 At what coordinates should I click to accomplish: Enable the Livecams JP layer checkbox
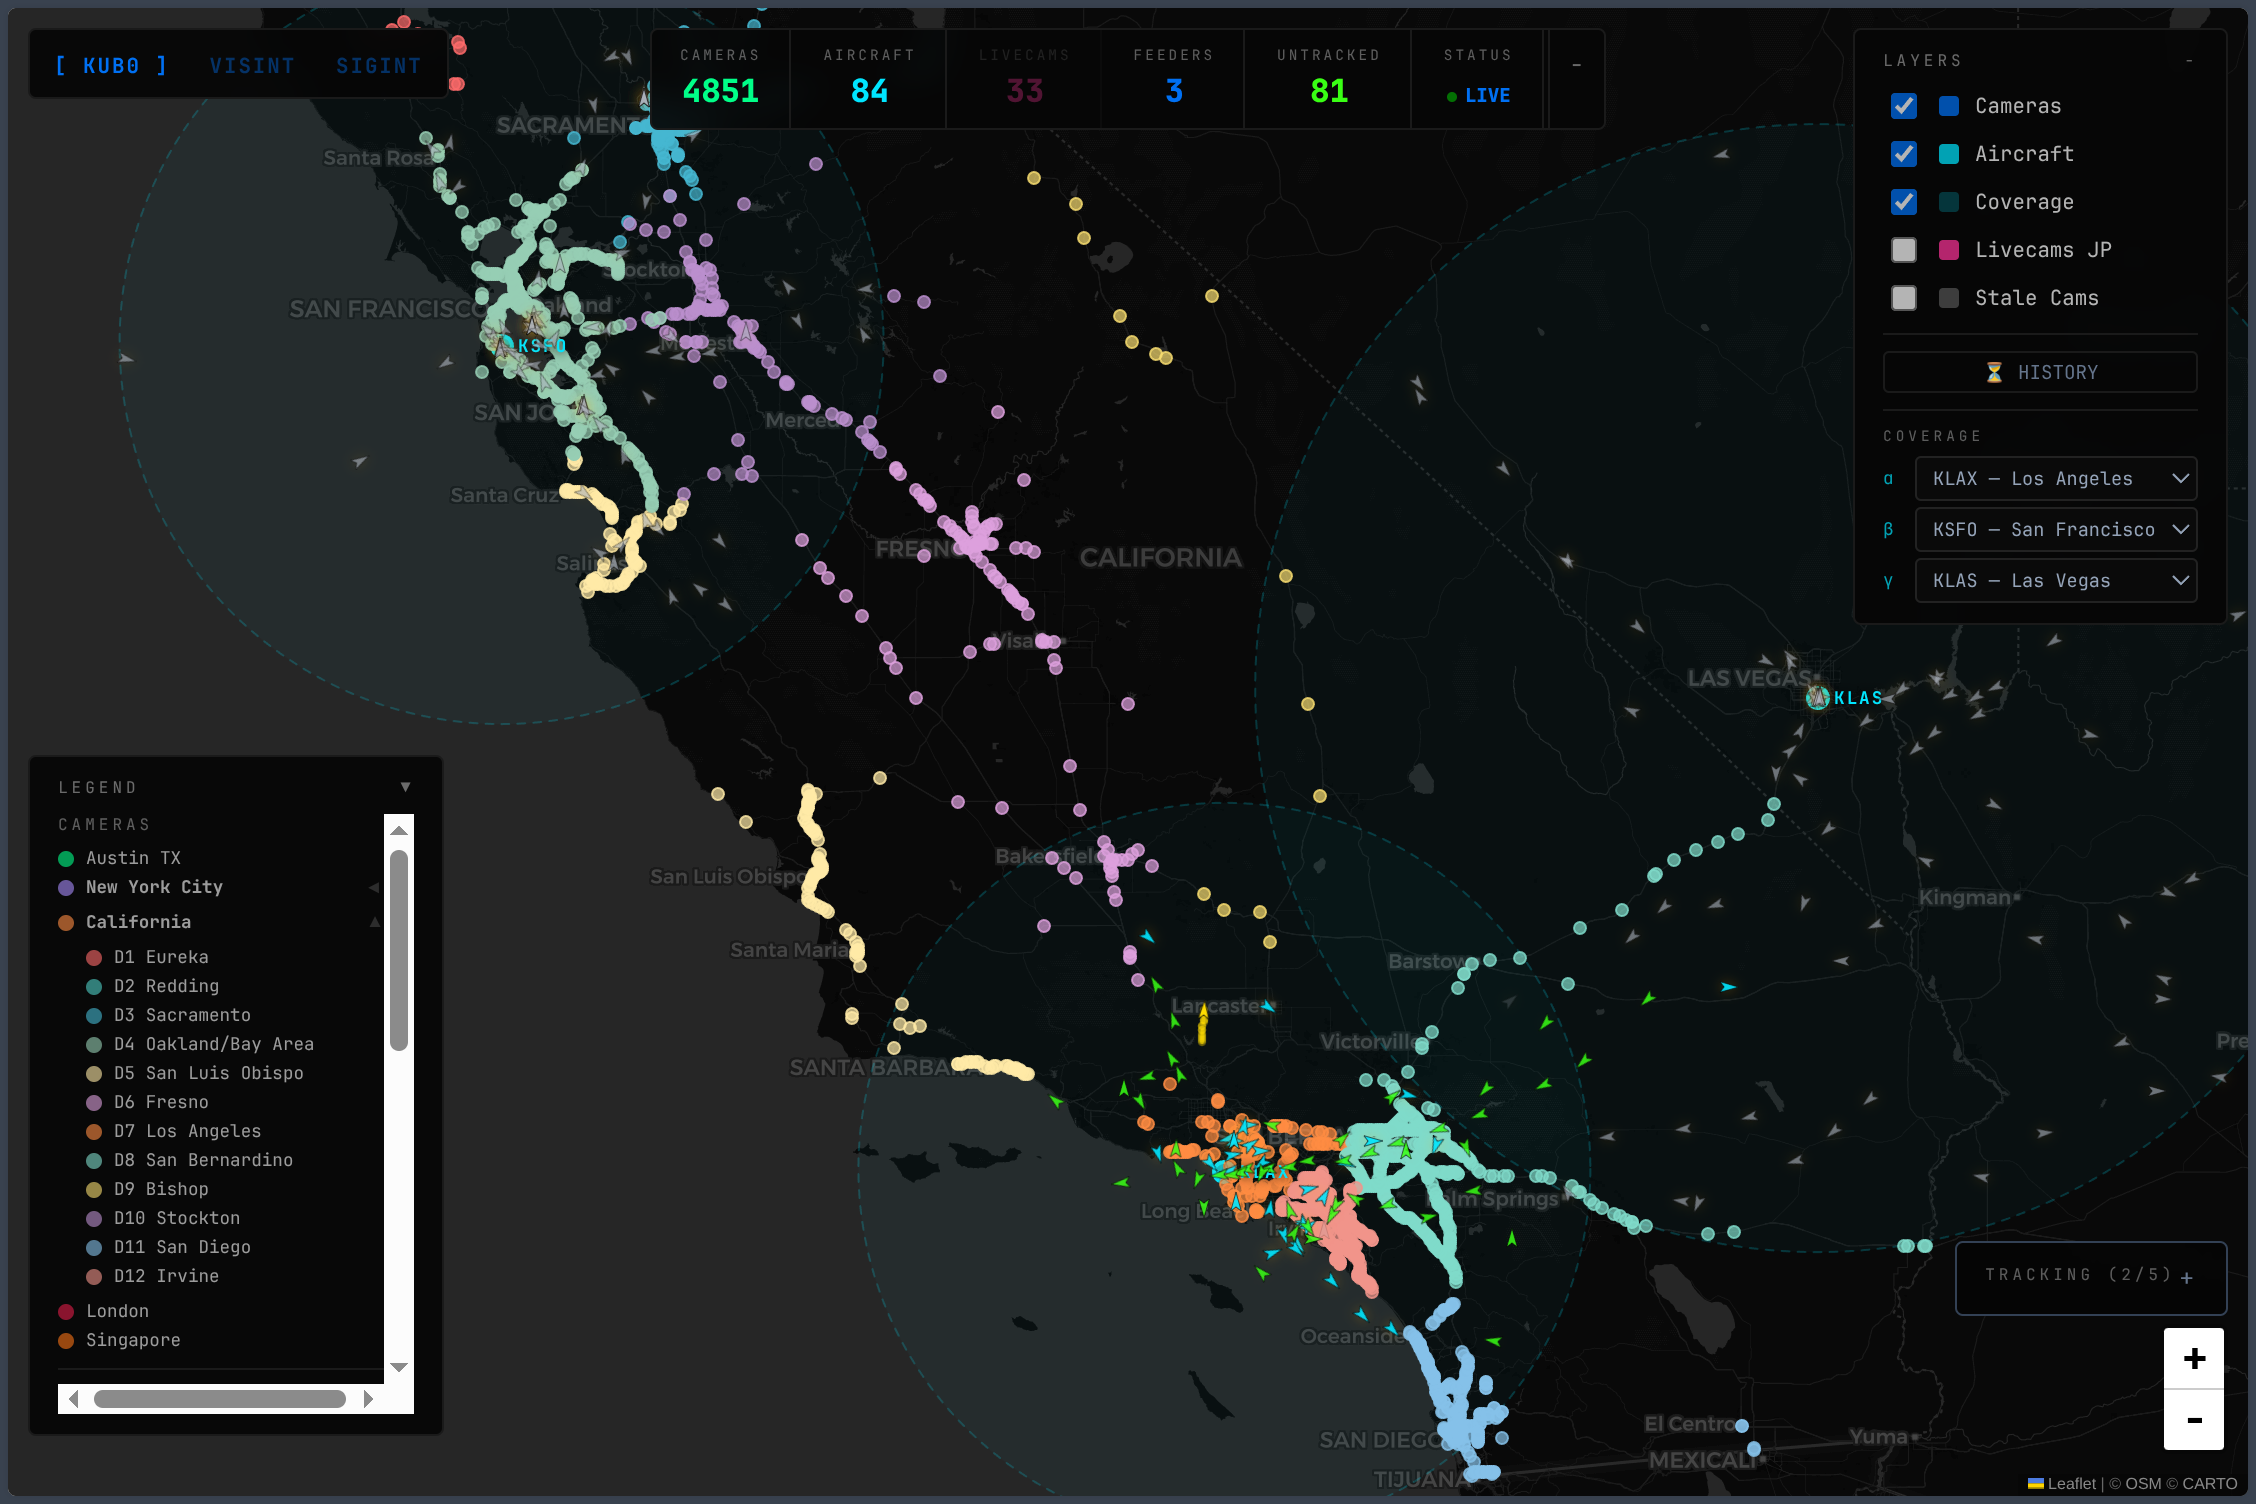pos(1904,250)
